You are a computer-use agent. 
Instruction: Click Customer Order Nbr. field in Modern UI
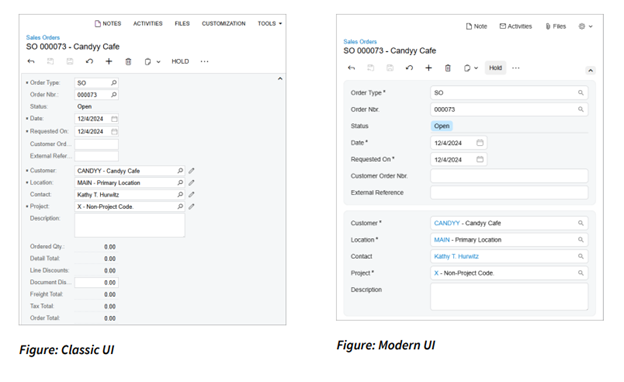tap(509, 176)
